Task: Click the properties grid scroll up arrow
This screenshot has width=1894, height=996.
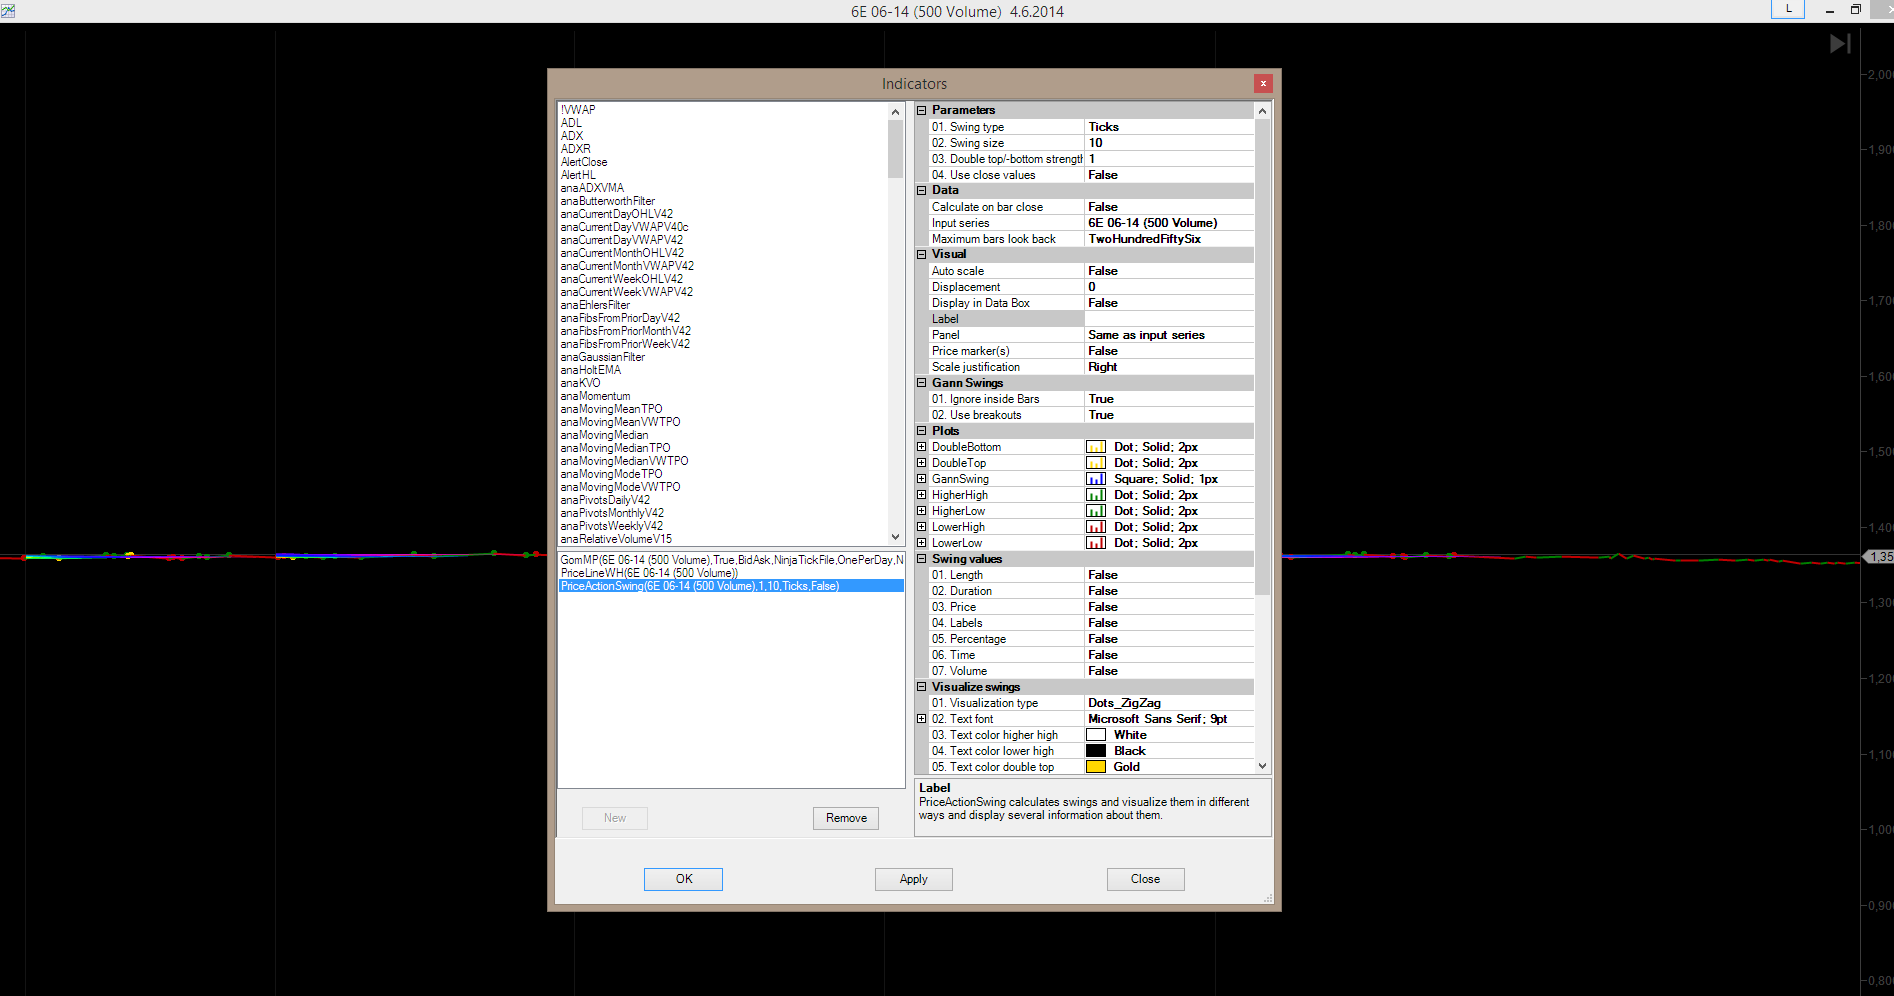Action: click(1262, 111)
